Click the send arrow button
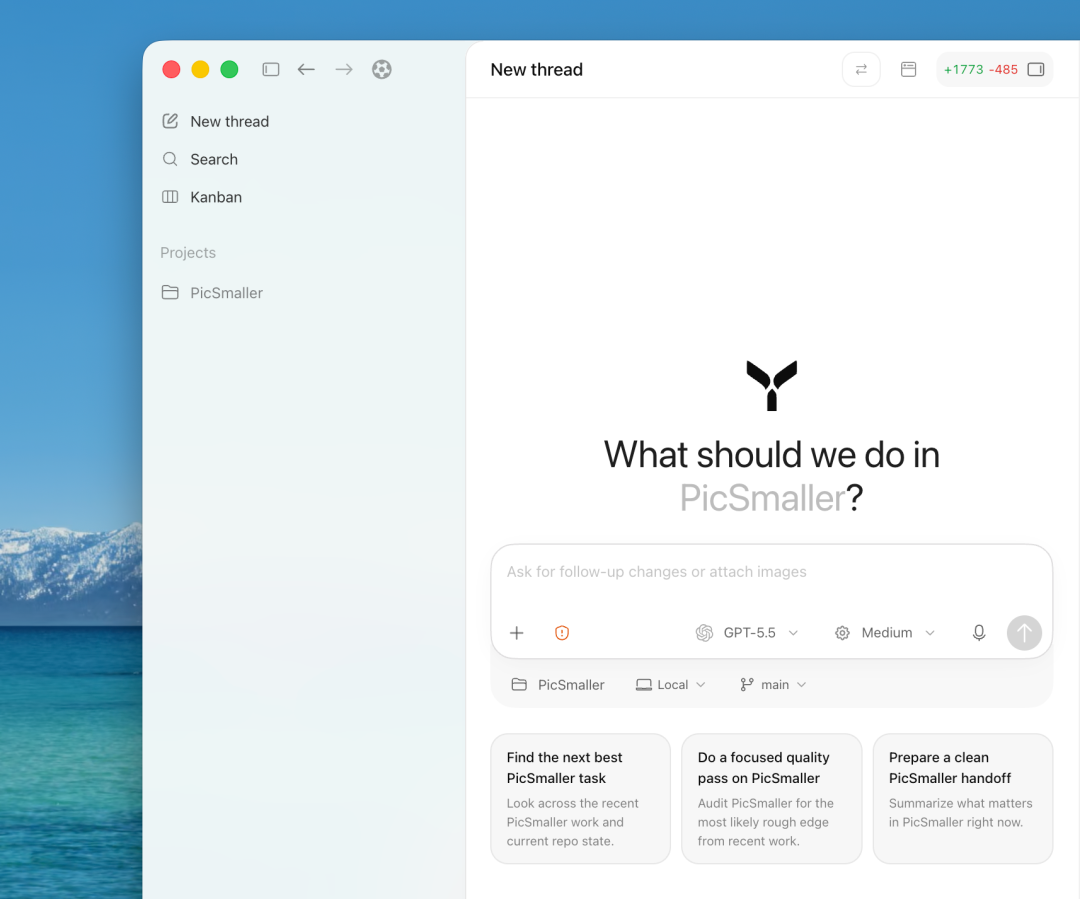The image size is (1080, 899). (1024, 632)
